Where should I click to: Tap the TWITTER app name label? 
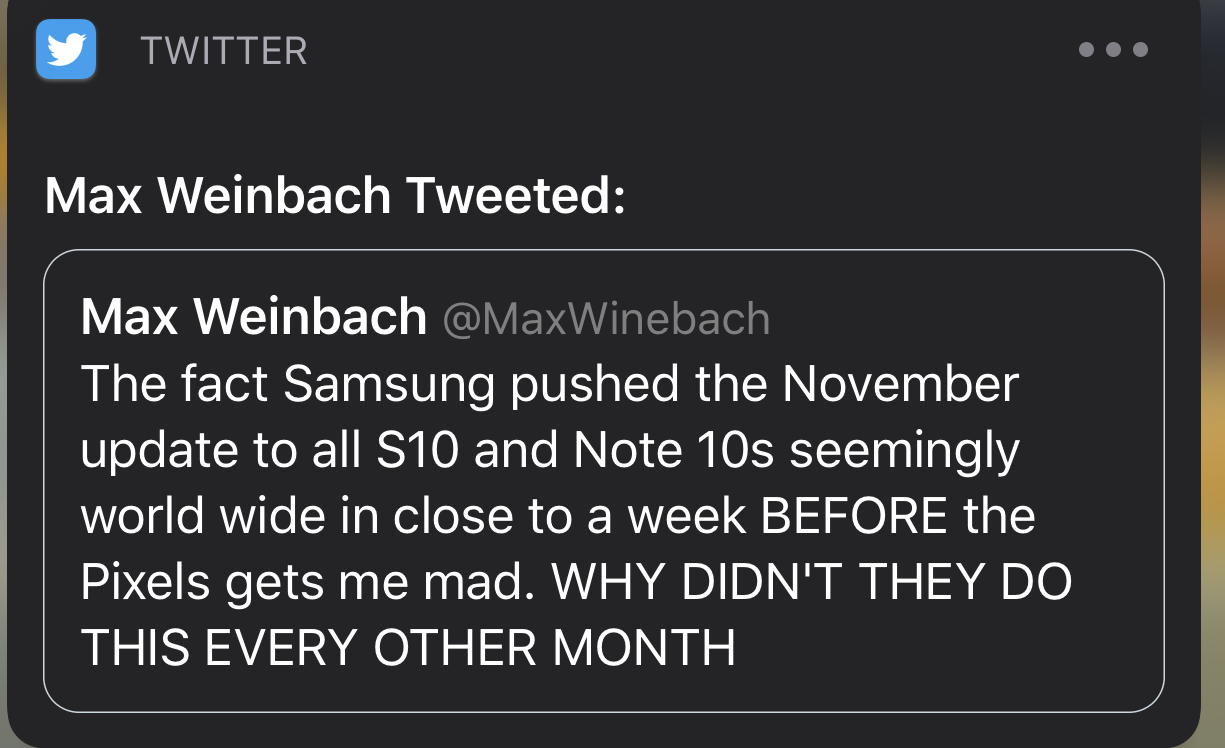pyautogui.click(x=224, y=51)
